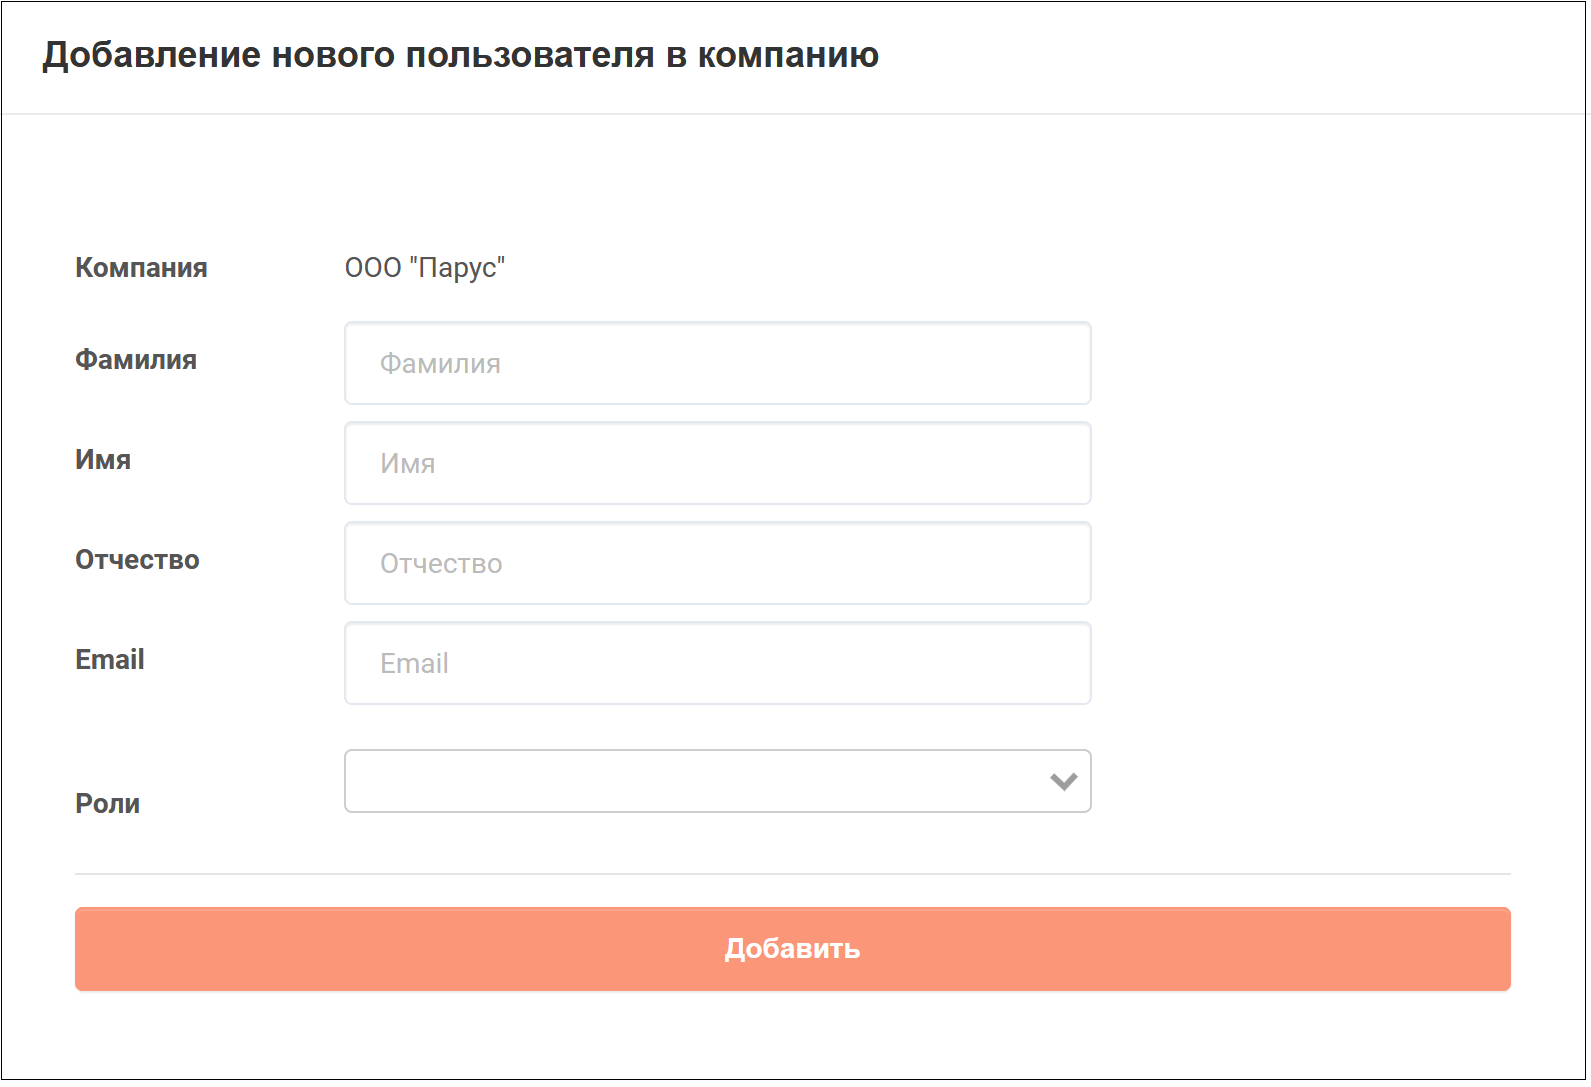This screenshot has width=1591, height=1087.
Task: Click the word "компанию" in the heading
Action: (x=788, y=55)
